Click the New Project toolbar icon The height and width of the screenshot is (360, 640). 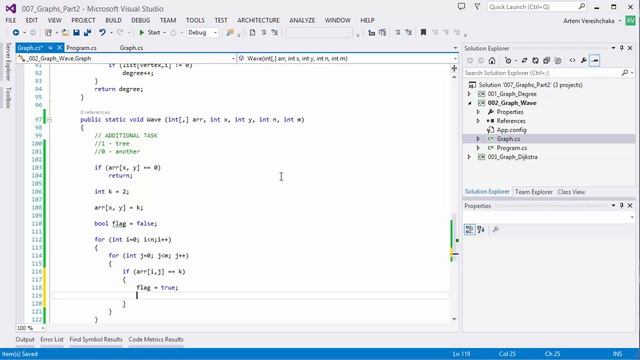48,33
